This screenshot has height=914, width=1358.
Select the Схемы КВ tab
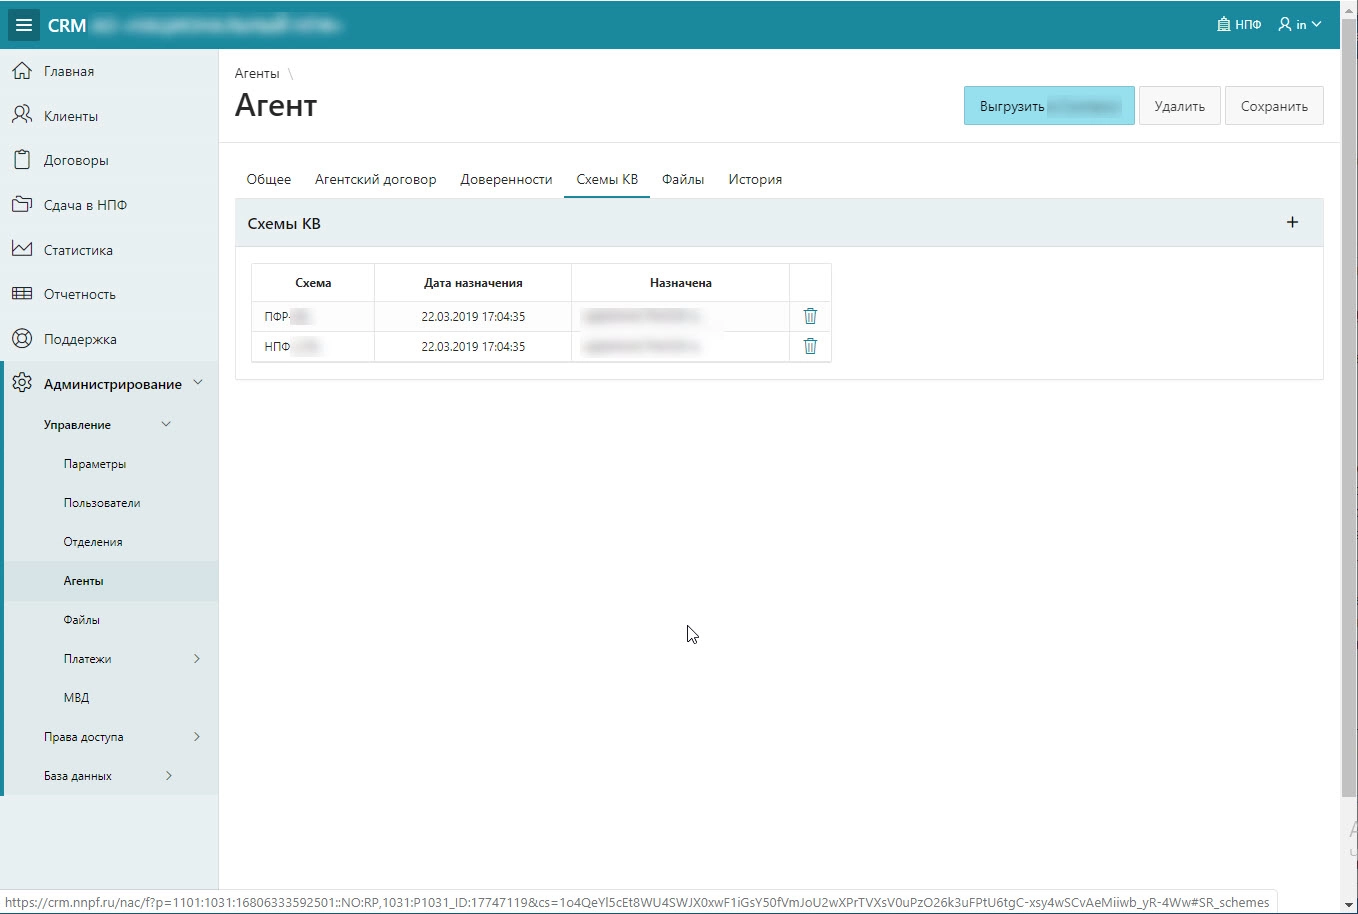pyautogui.click(x=607, y=179)
